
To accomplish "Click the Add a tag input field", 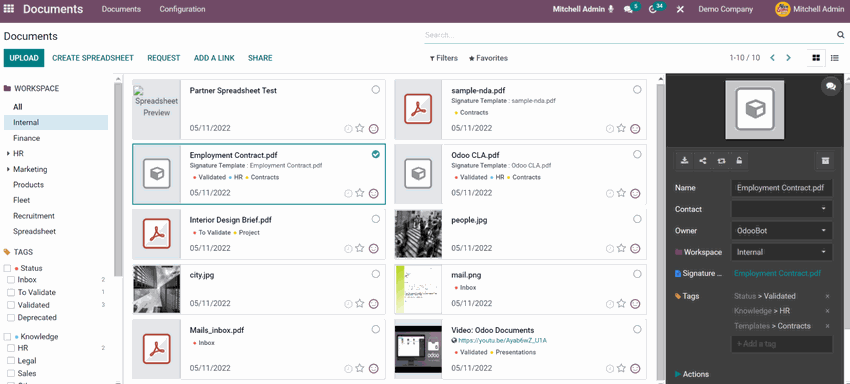I will 781,344.
